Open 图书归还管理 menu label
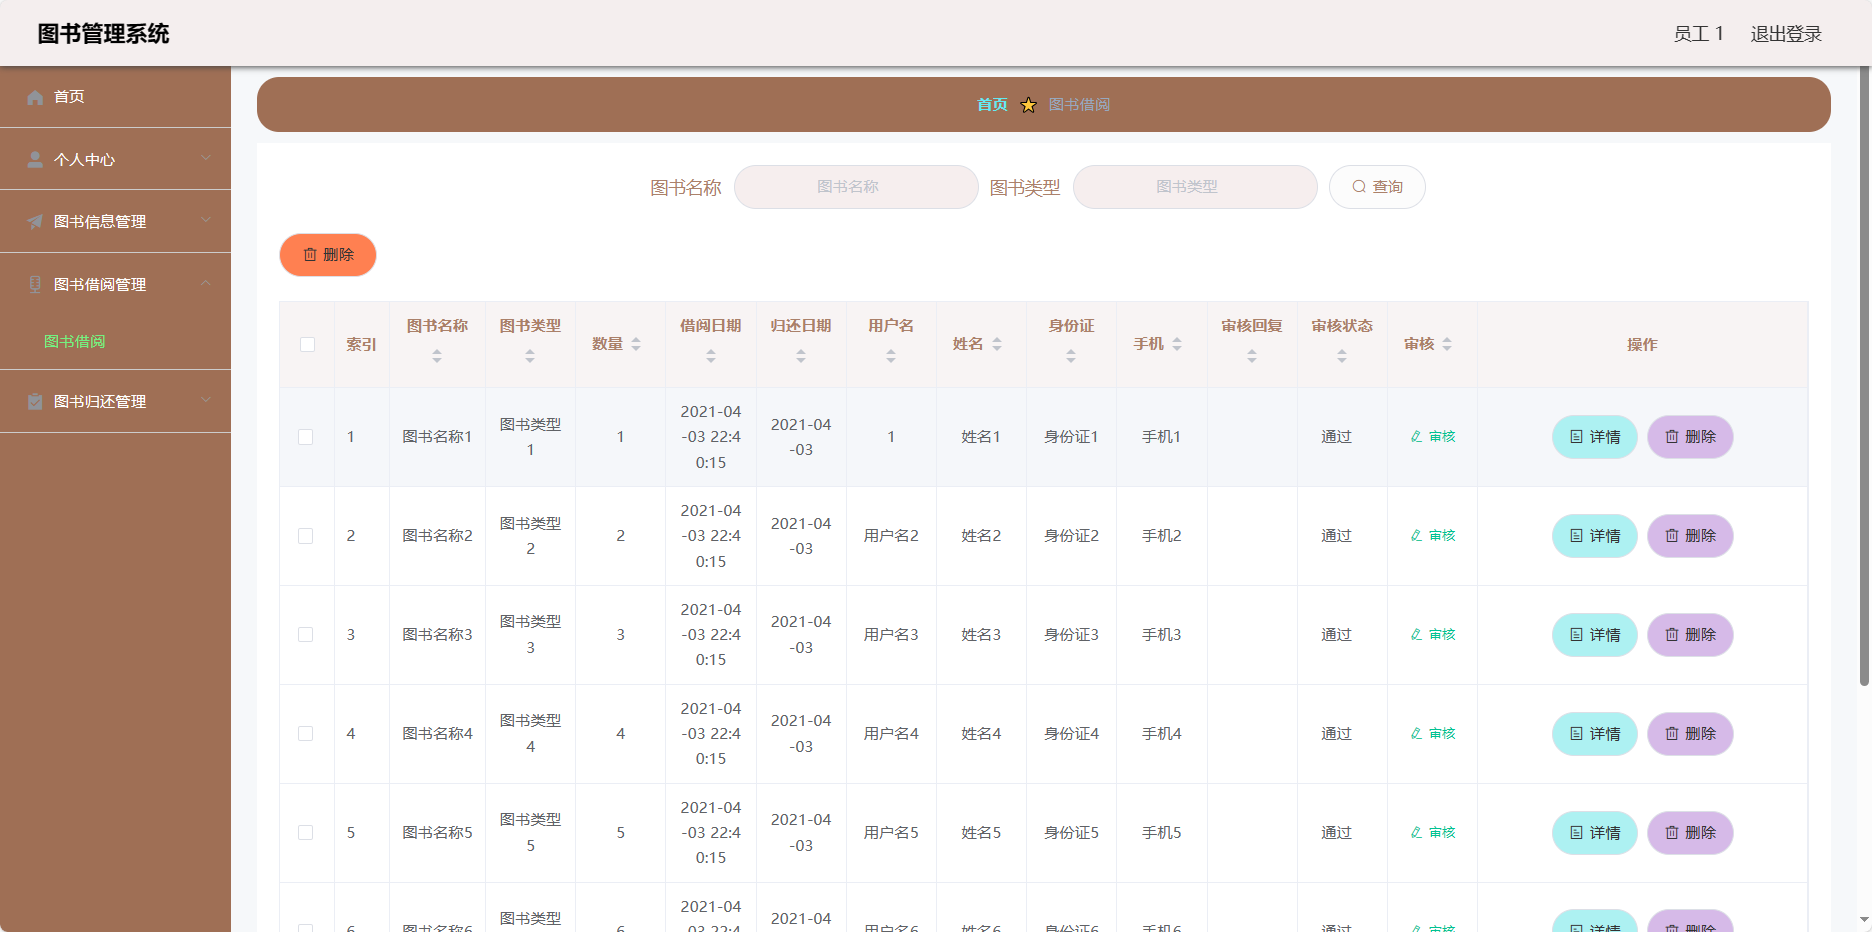 (x=100, y=402)
